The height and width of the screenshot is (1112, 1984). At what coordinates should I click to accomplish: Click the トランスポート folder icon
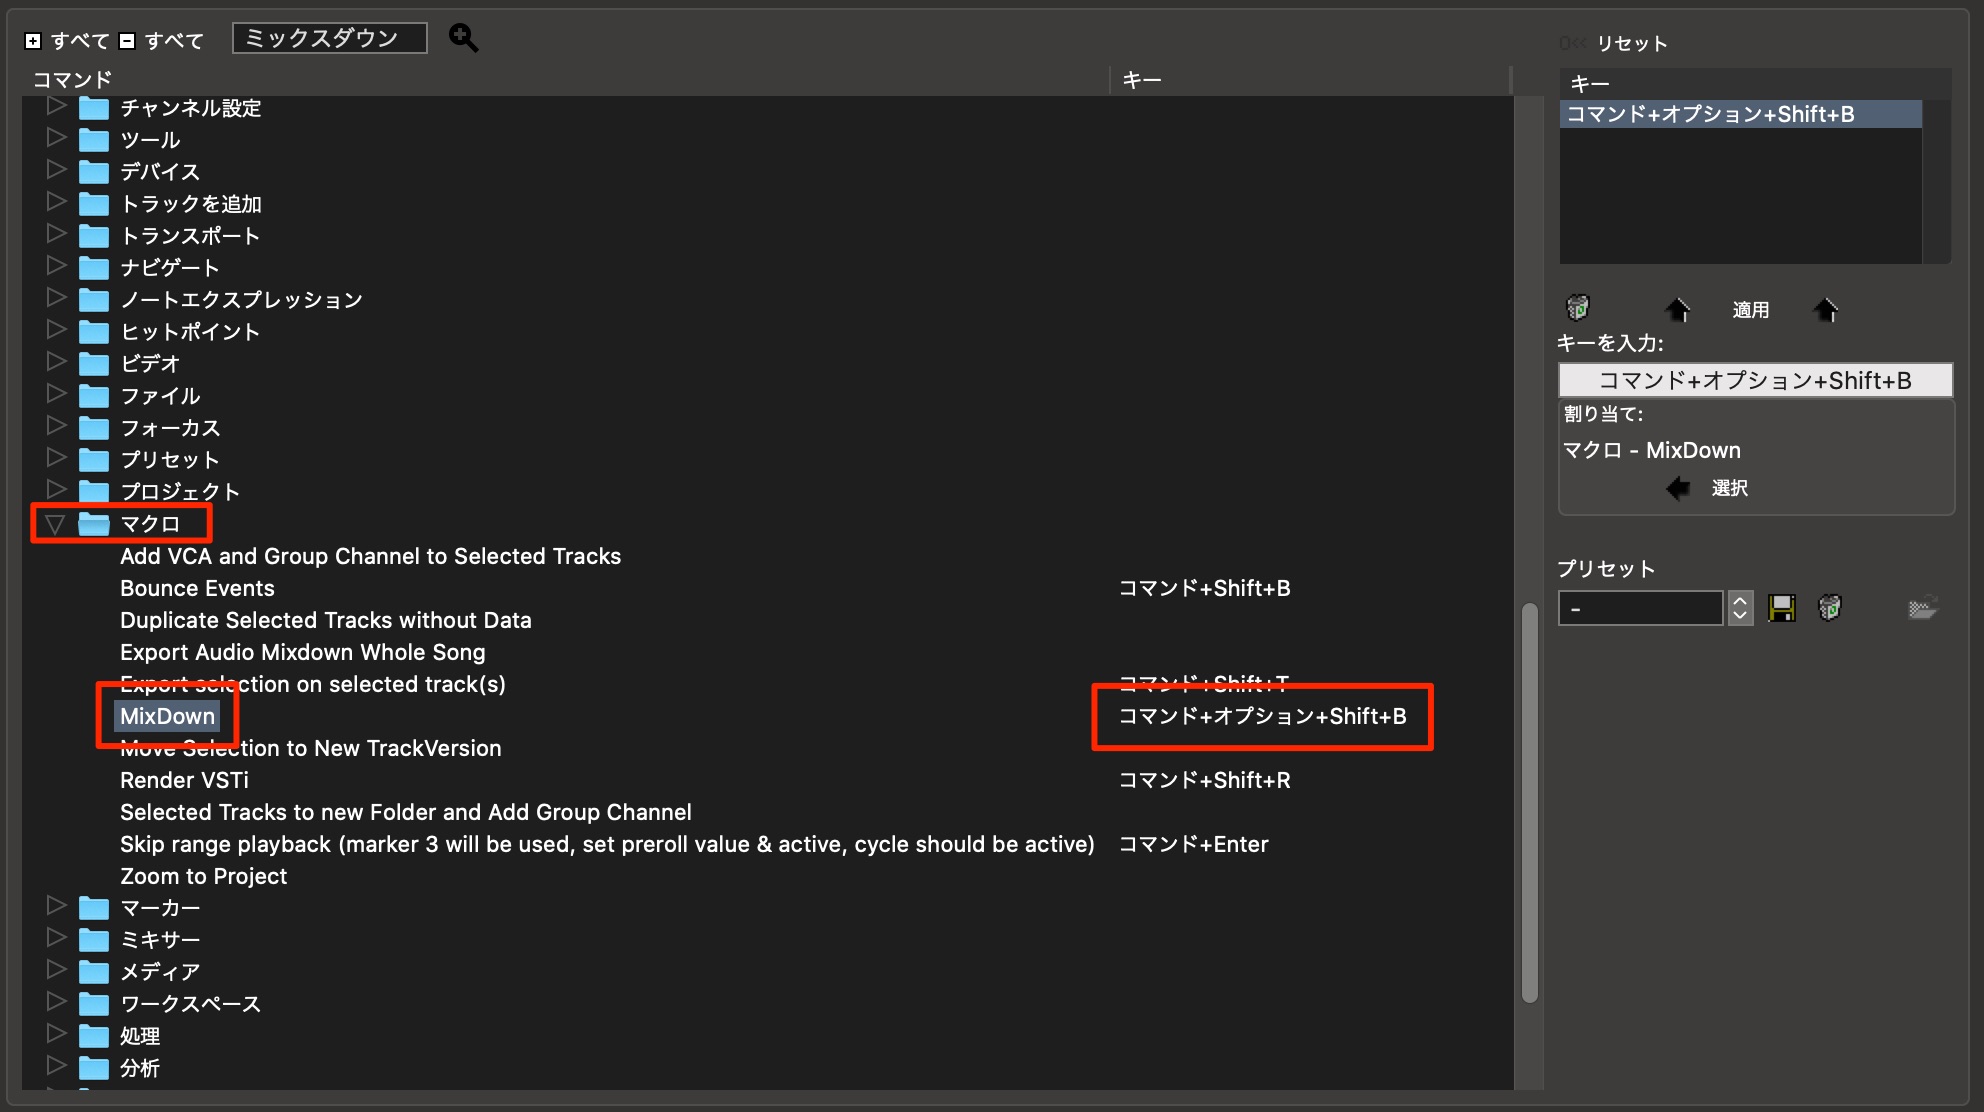coord(94,236)
